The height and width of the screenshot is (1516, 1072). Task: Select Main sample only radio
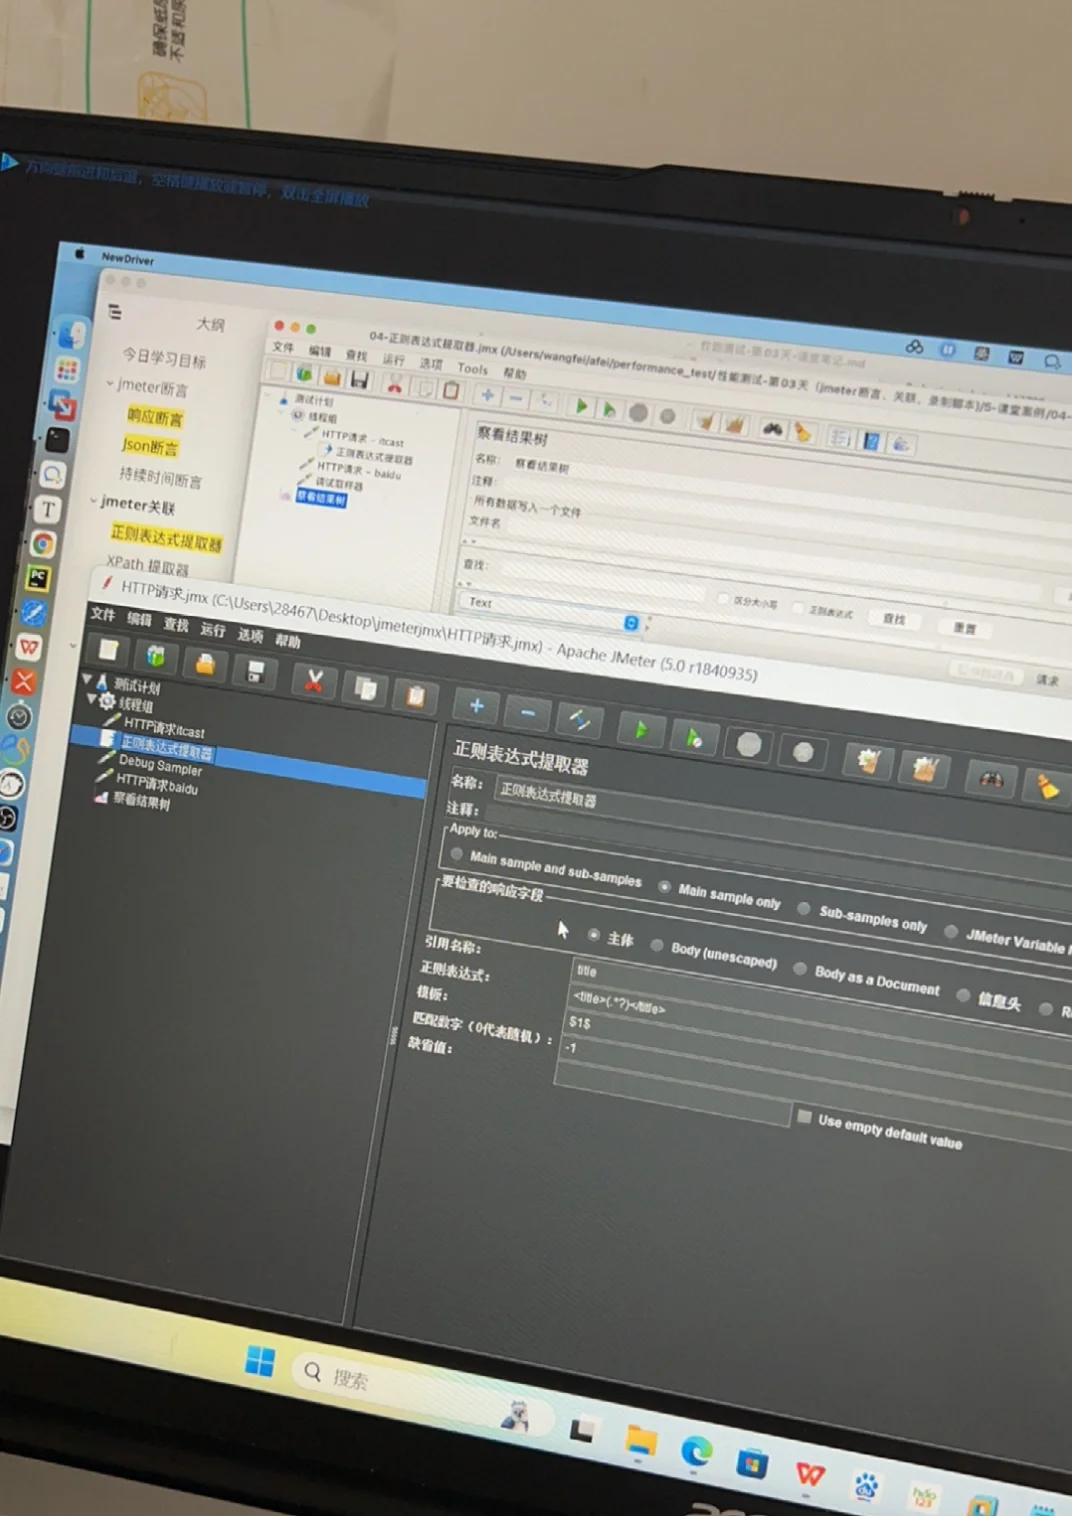664,886
